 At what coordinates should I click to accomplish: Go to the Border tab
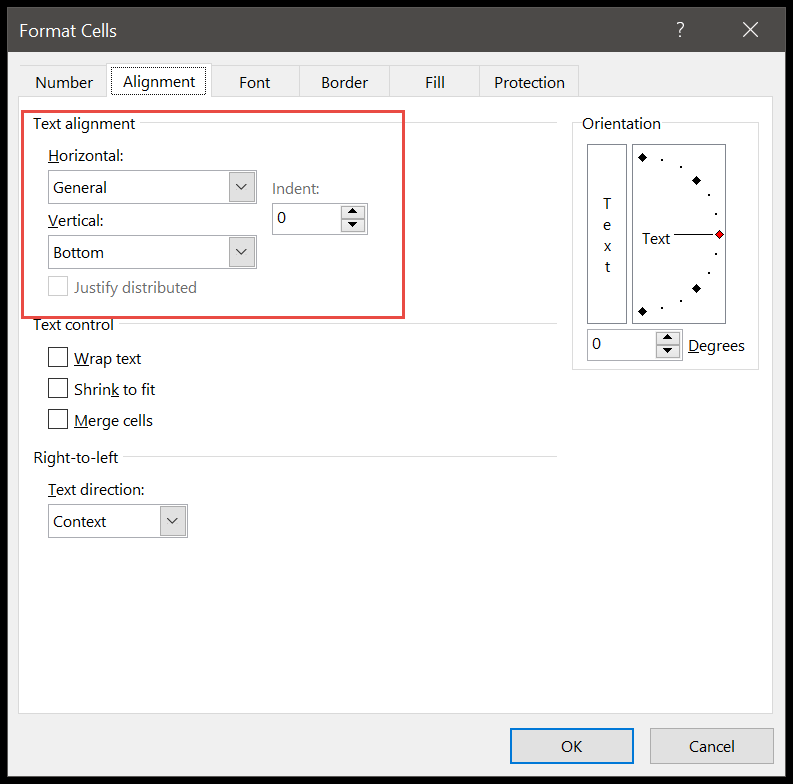(344, 82)
